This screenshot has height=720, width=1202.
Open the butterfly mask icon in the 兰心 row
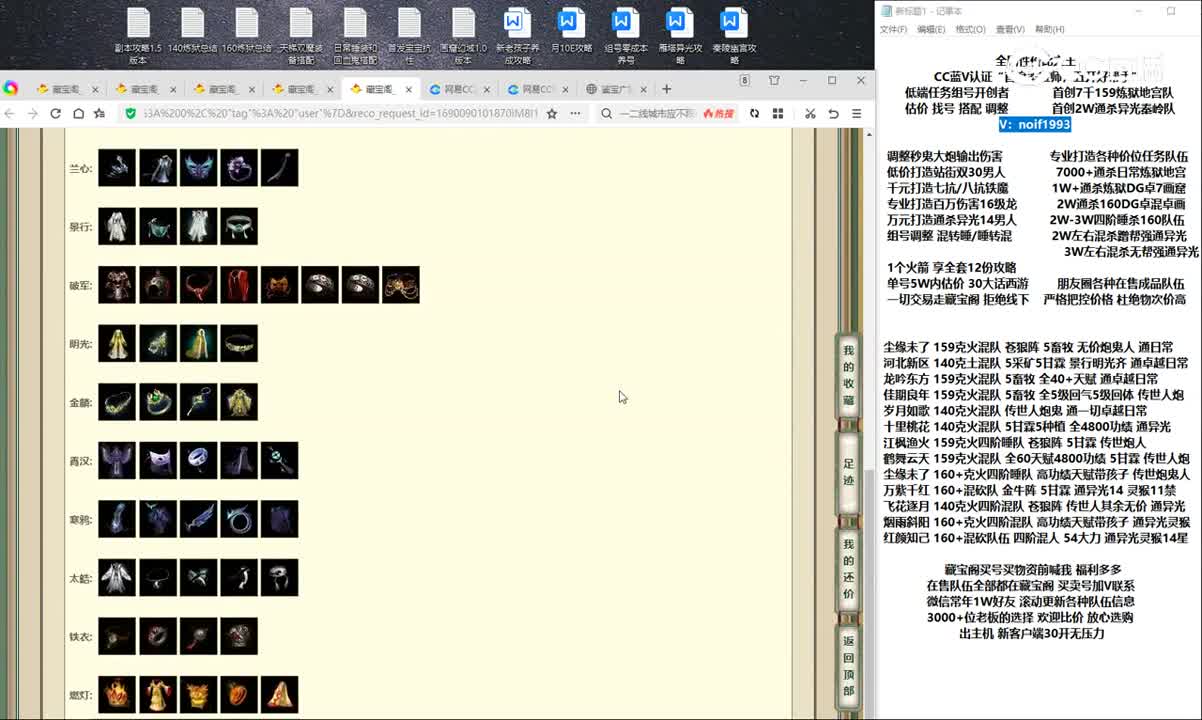point(198,168)
